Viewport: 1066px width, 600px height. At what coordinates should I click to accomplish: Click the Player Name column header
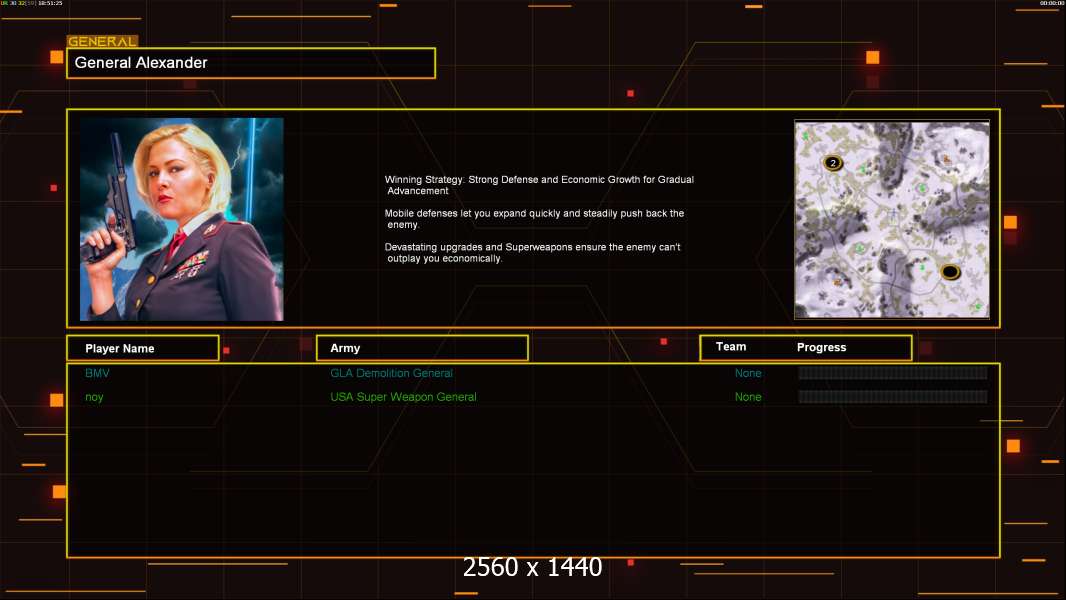pos(143,348)
